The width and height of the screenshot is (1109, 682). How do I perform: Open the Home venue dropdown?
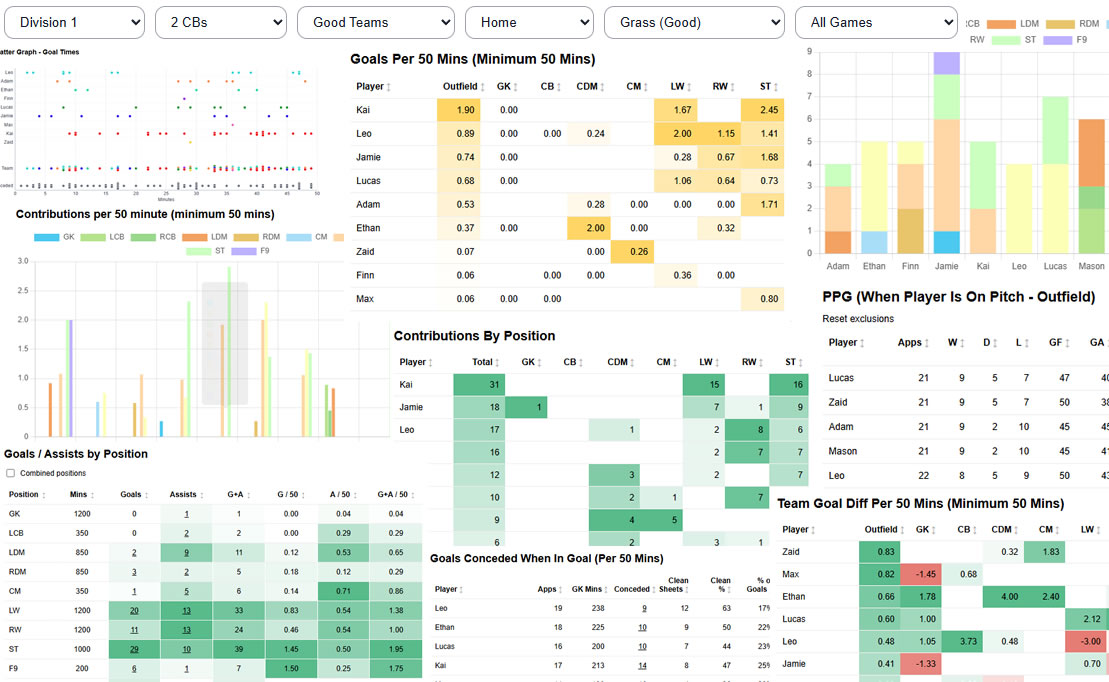[x=529, y=22]
